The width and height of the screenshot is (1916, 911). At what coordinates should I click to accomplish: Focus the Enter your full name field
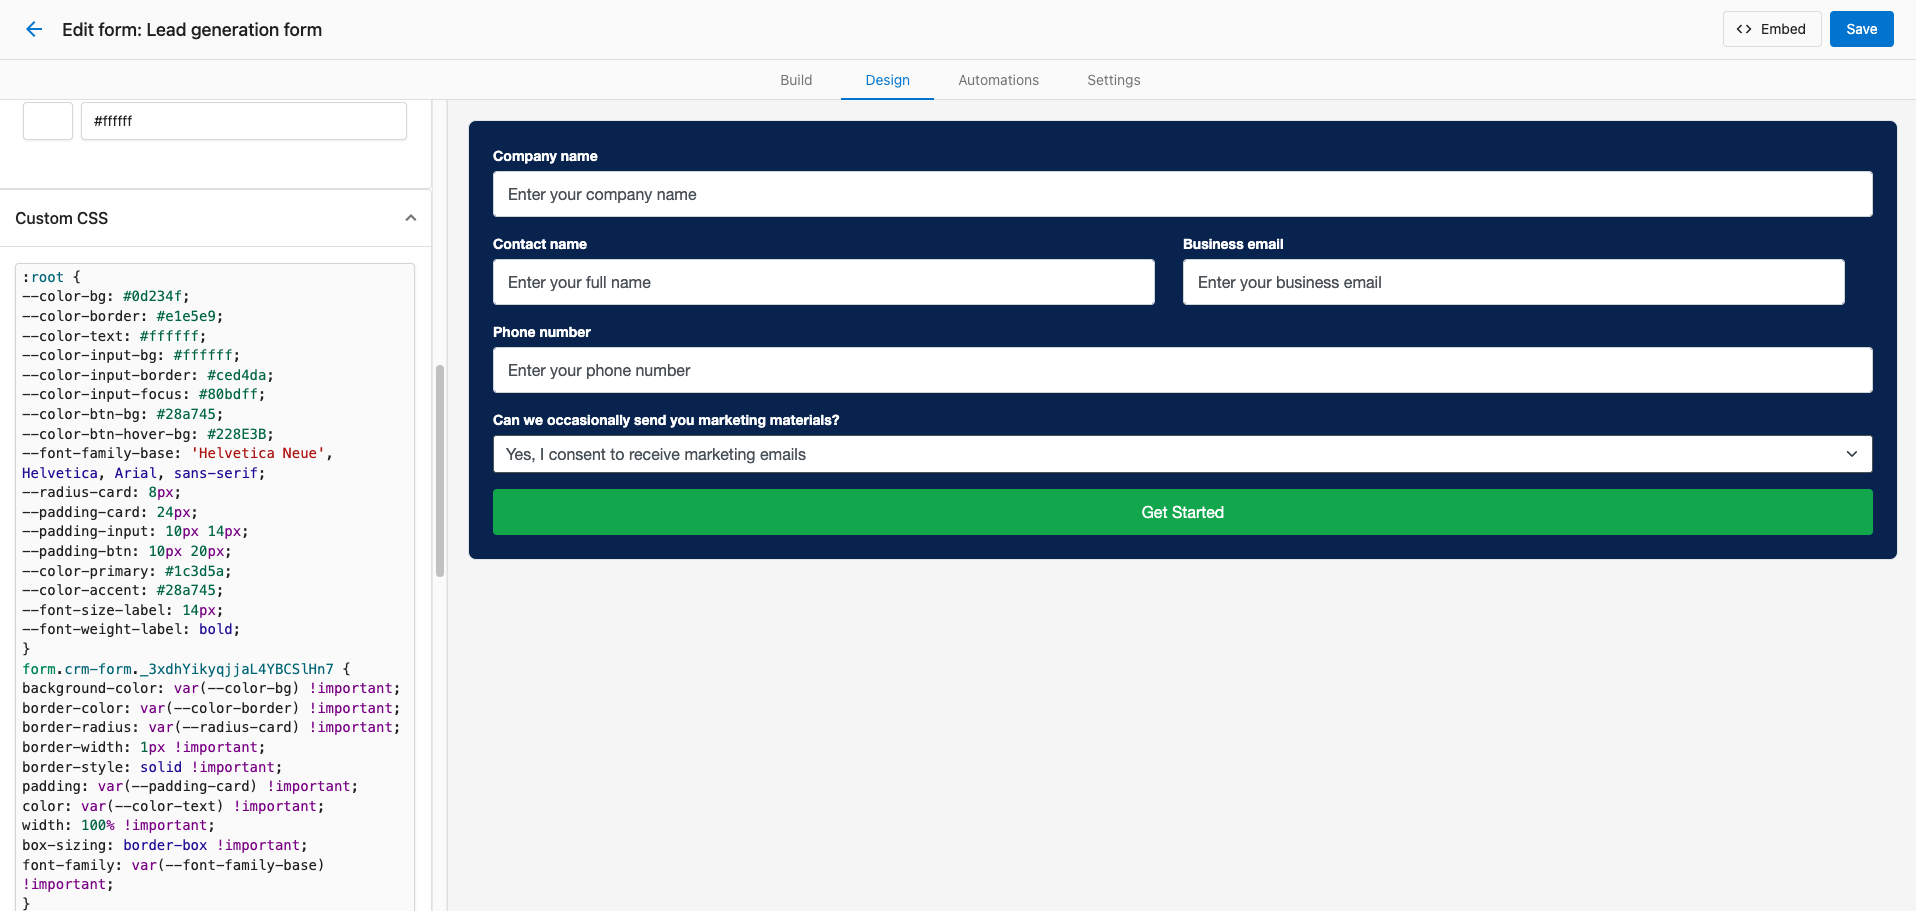coord(823,282)
